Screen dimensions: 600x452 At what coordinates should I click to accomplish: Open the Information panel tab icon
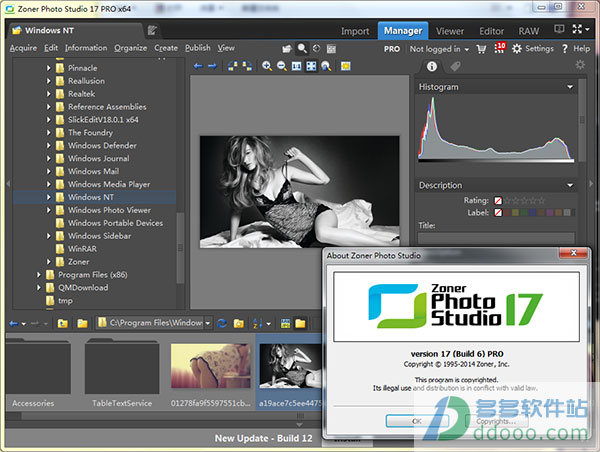point(432,67)
